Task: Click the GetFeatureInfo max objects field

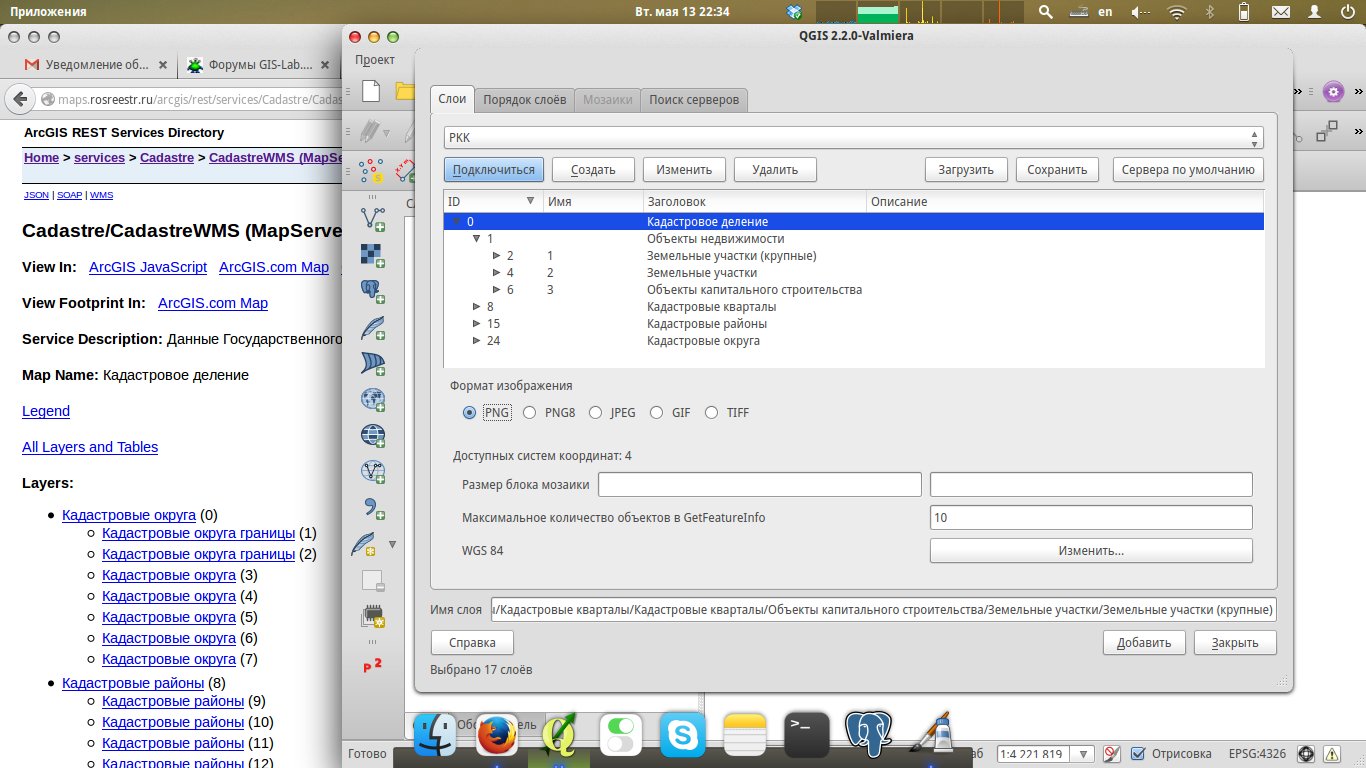Action: pos(1091,518)
